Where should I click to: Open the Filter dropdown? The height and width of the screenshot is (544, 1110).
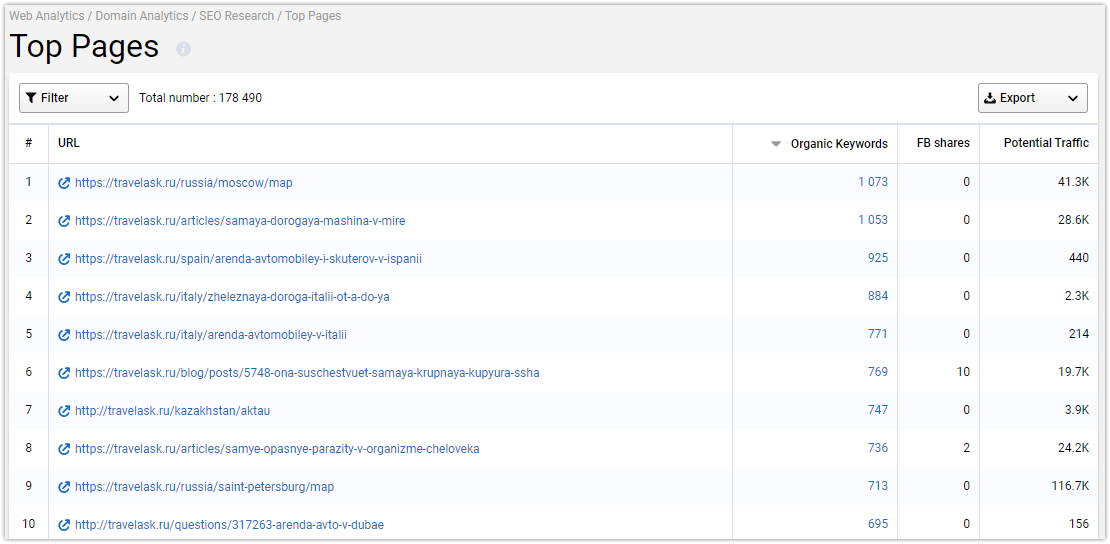[74, 98]
